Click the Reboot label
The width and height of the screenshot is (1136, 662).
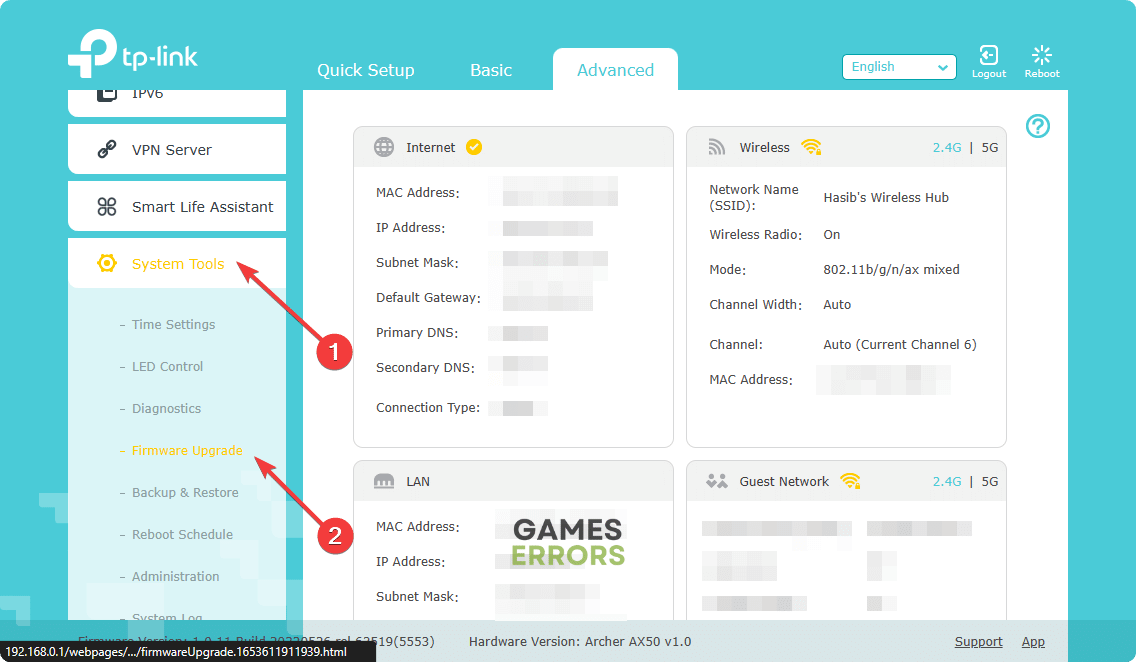coord(1042,74)
